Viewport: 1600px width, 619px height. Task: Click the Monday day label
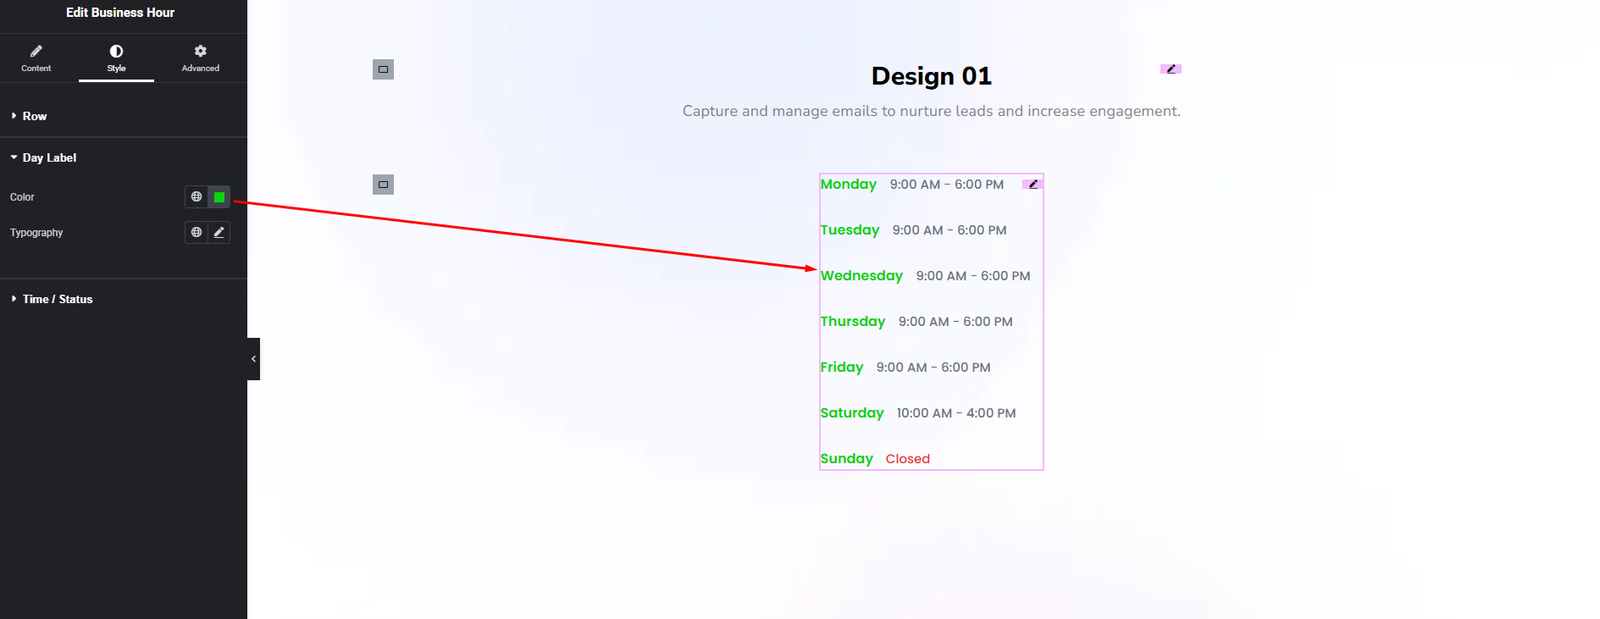(x=848, y=184)
